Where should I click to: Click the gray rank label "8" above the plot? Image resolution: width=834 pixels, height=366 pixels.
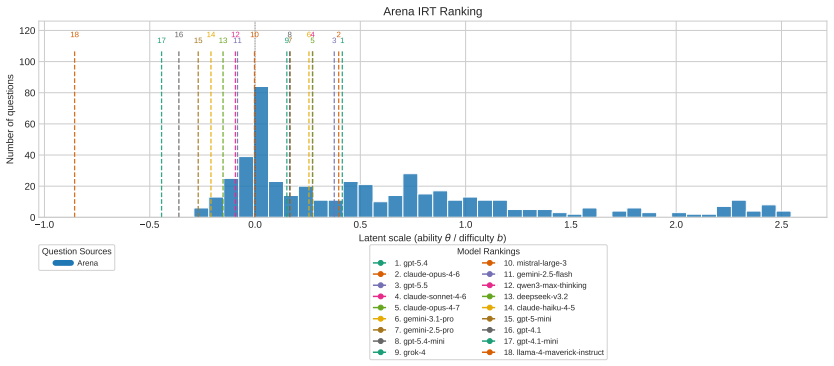pos(290,35)
